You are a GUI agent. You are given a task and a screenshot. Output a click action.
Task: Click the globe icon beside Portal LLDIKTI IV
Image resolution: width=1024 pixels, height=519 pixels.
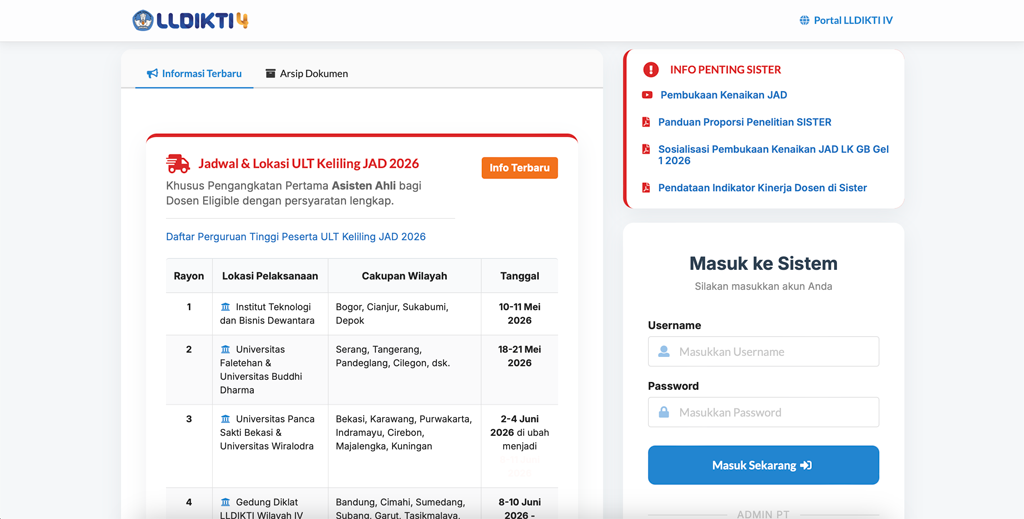point(805,20)
